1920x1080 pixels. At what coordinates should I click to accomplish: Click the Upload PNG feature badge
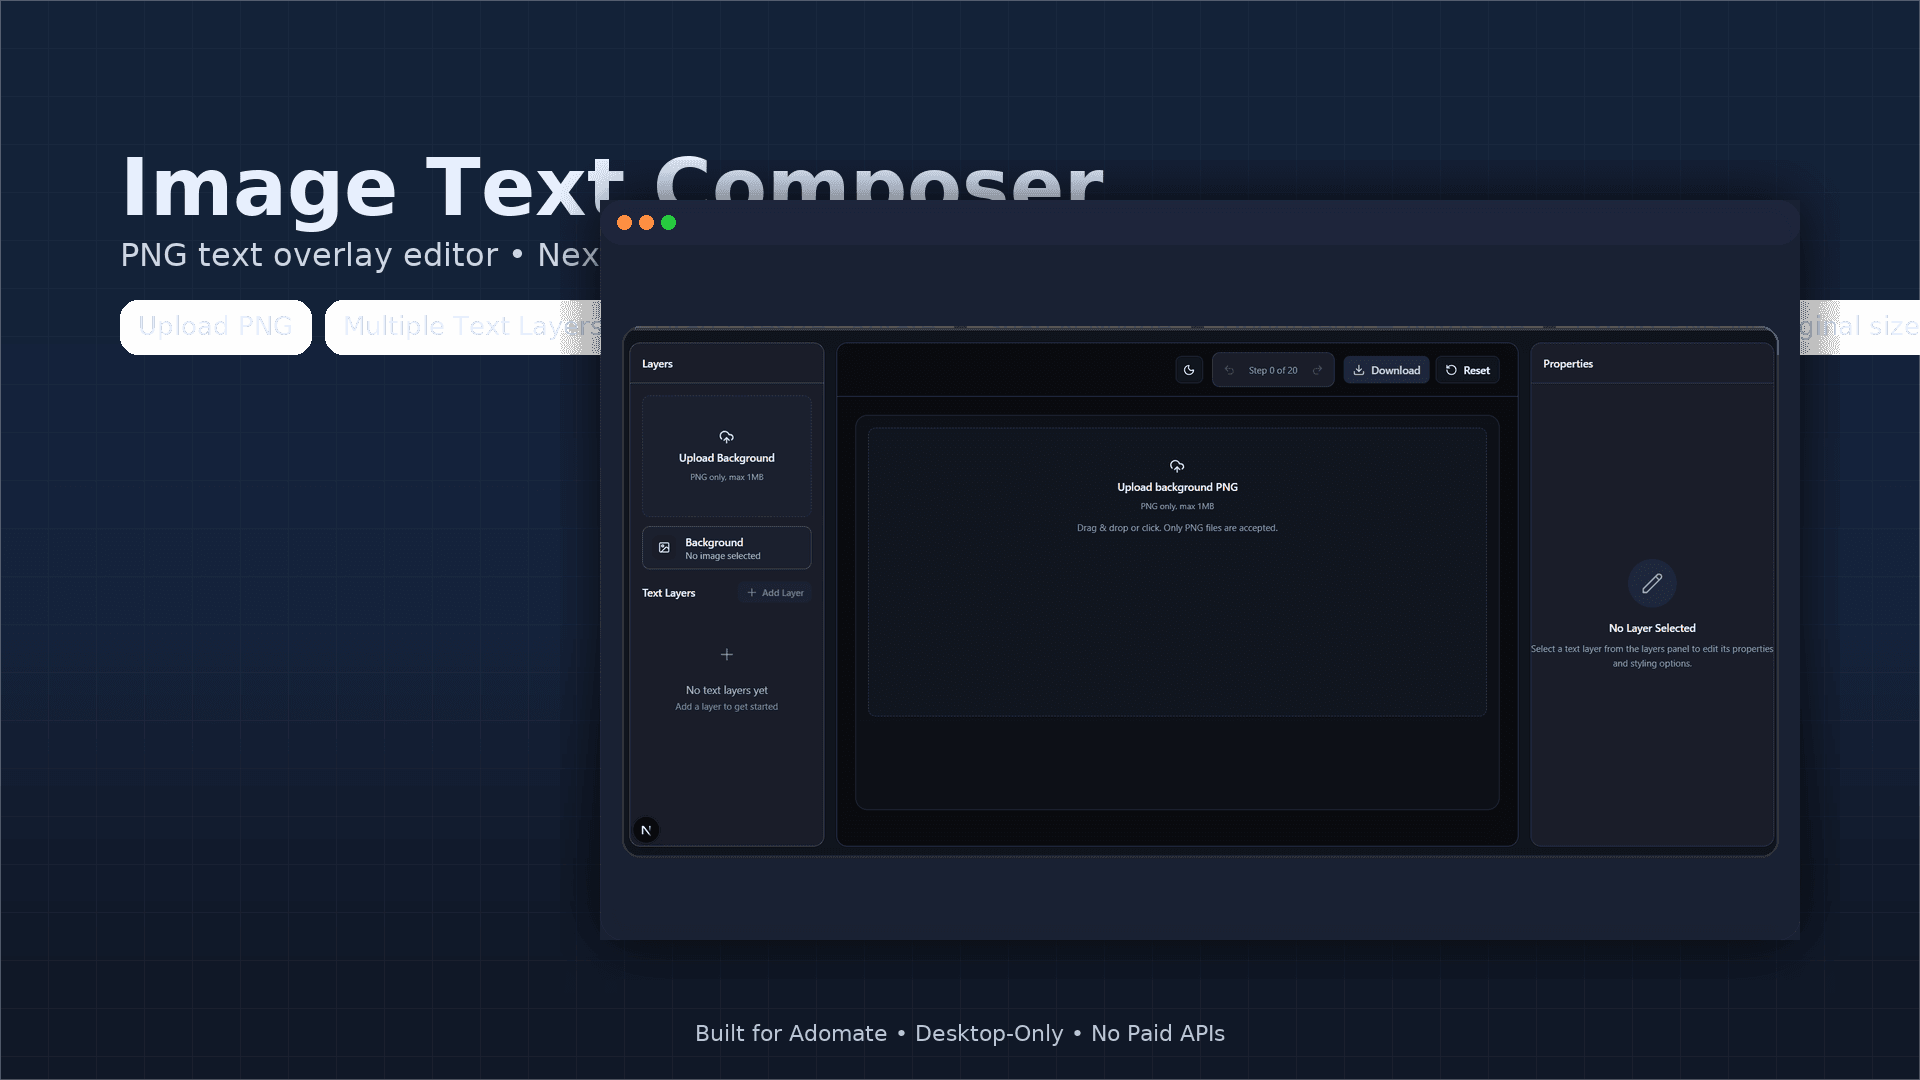[x=215, y=326]
